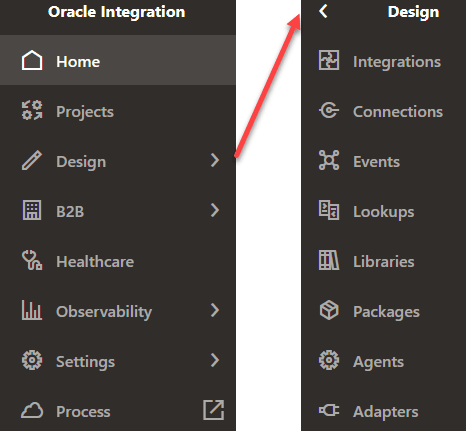
Task: Click the Home house icon
Action: point(32,61)
